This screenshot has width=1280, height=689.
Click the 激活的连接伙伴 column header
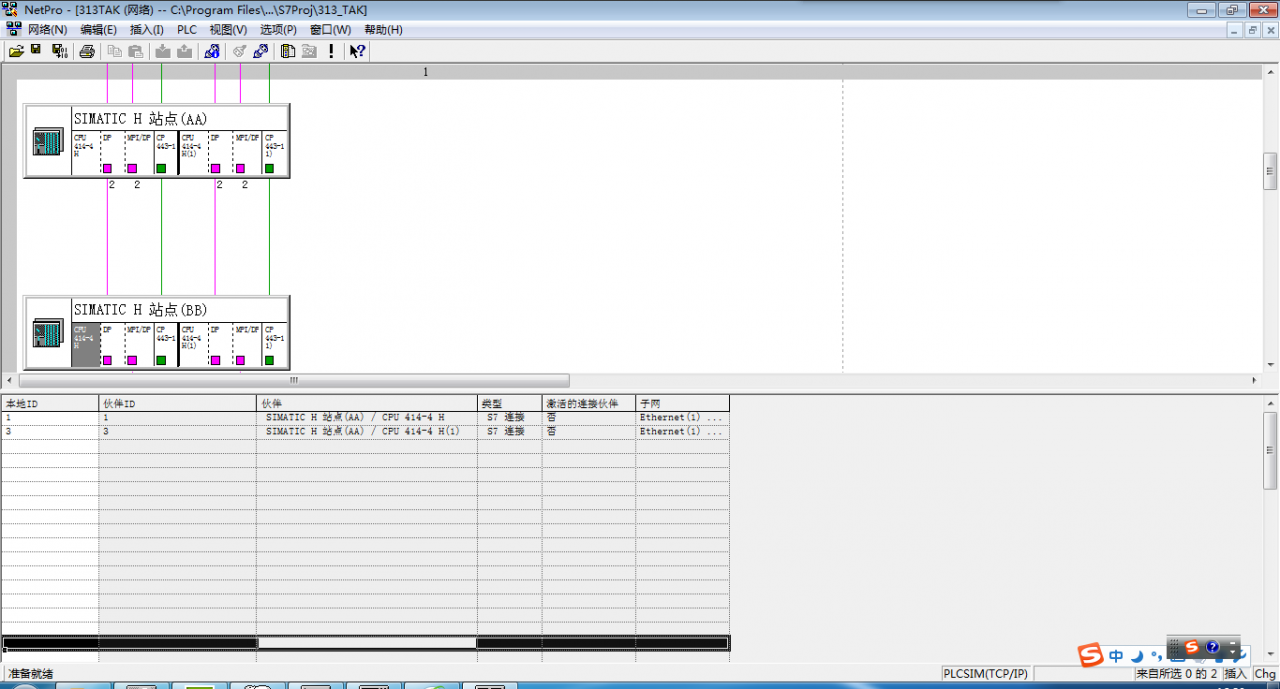[588, 403]
